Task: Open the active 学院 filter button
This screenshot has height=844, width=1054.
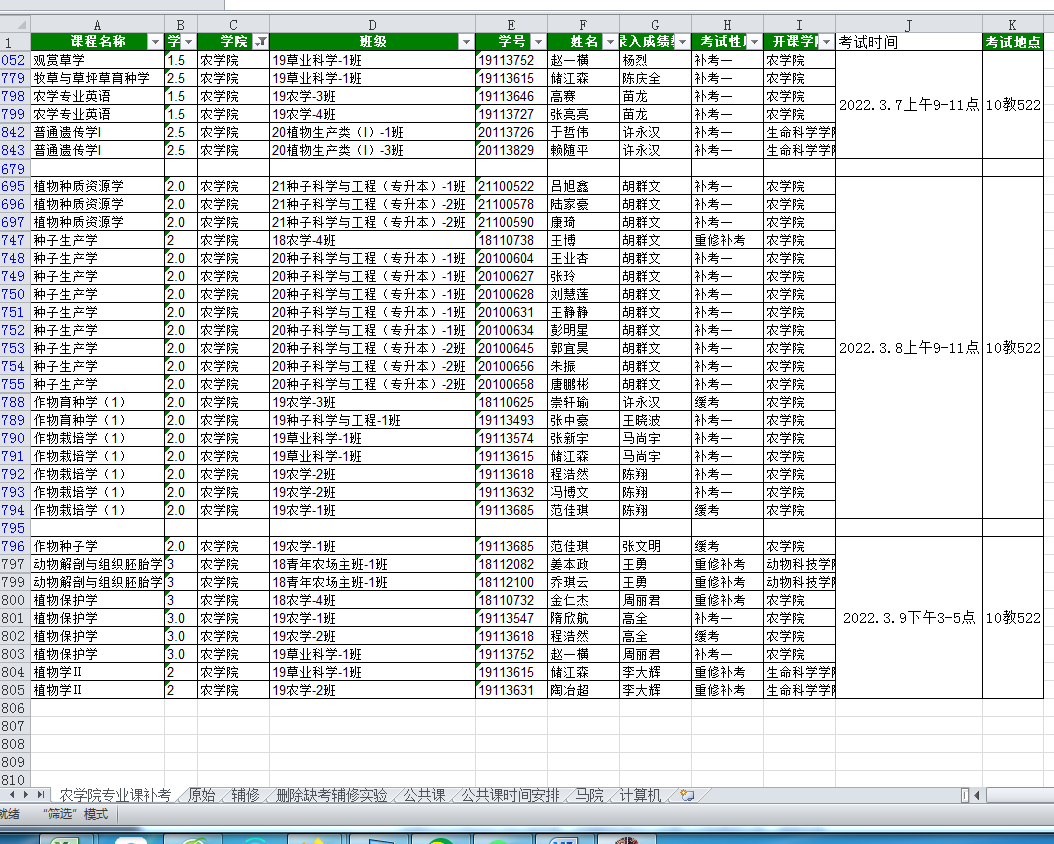Action: [x=261, y=42]
